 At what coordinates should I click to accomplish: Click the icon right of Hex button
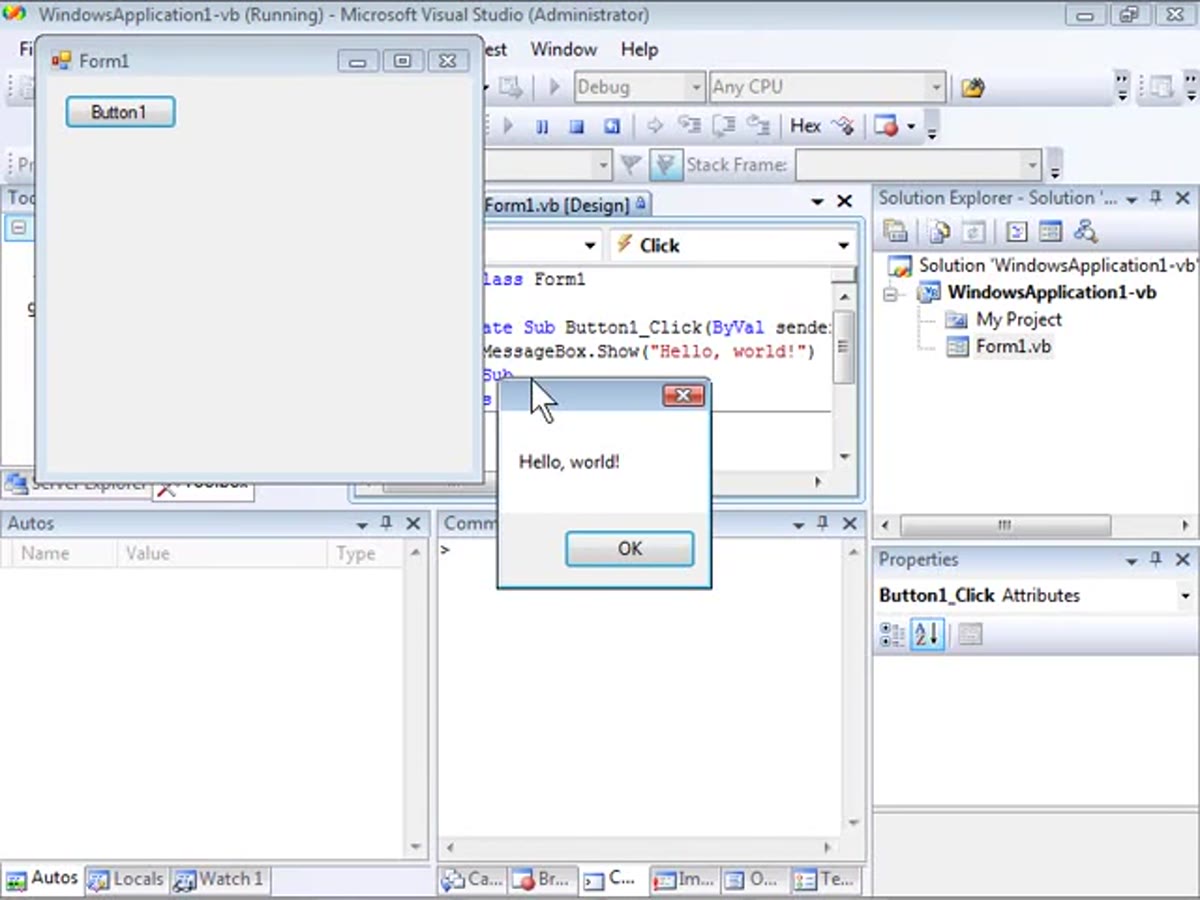tap(843, 126)
